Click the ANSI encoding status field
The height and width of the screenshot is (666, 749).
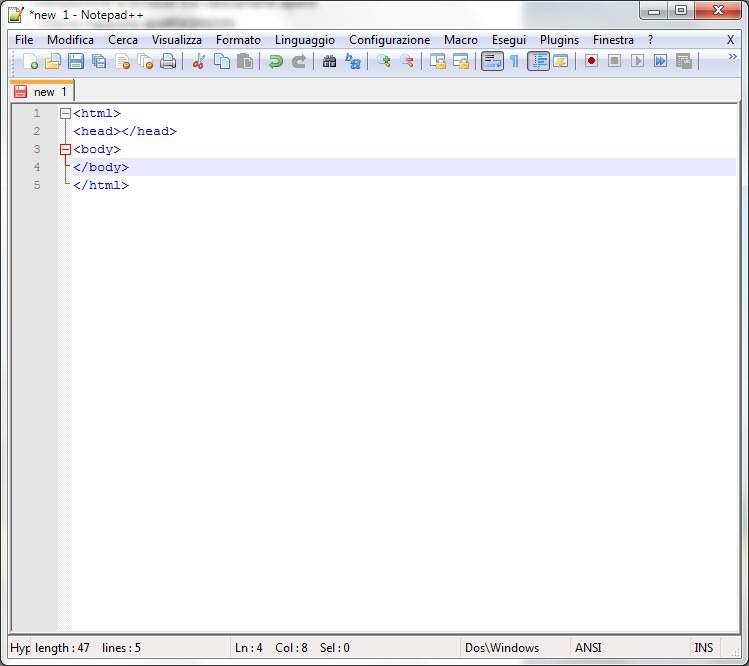630,648
